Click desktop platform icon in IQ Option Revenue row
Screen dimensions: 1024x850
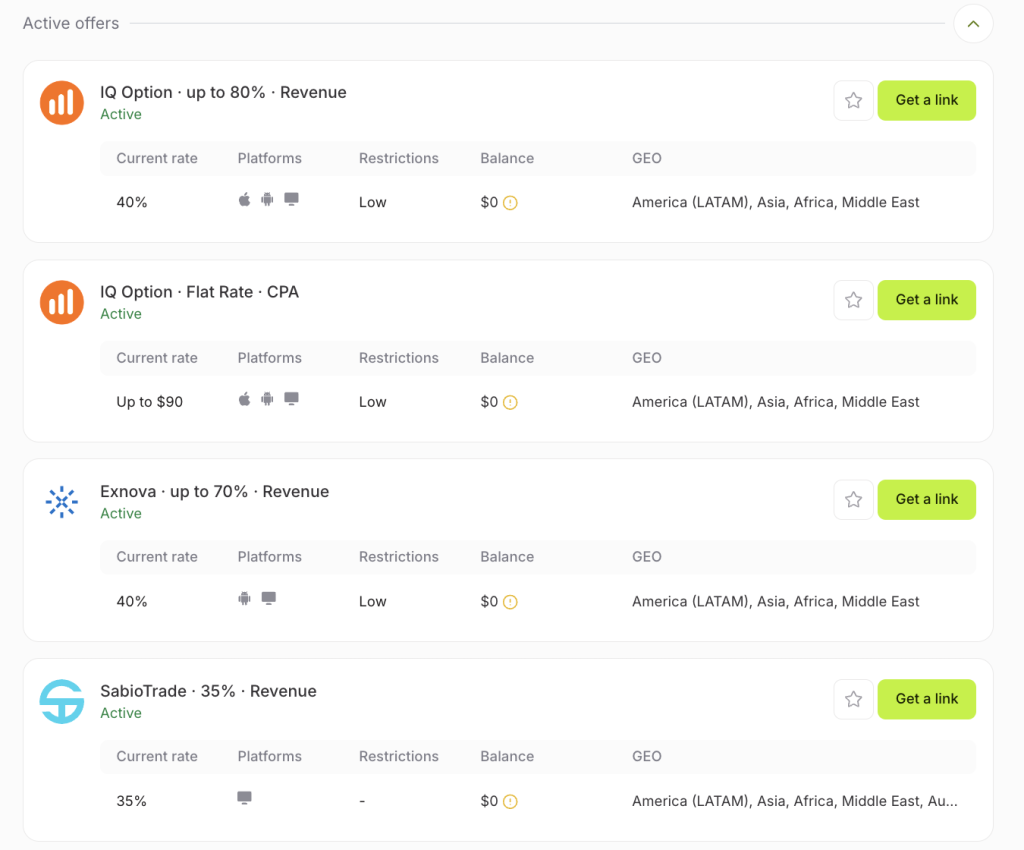click(291, 199)
